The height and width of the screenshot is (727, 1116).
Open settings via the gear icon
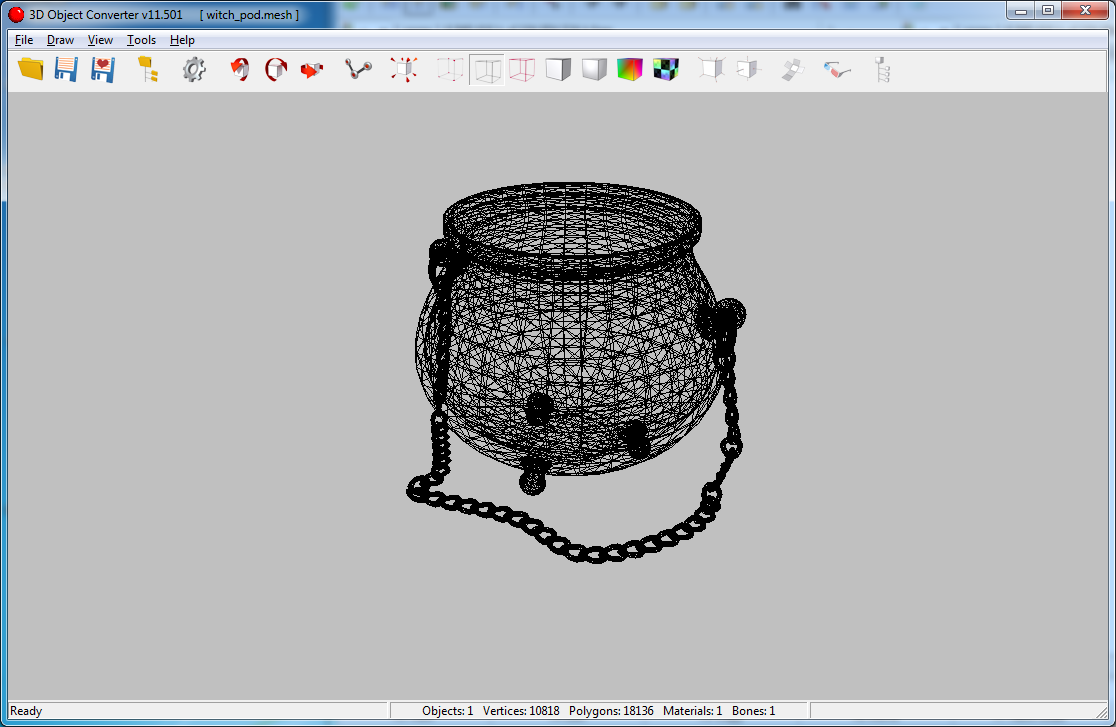tap(194, 70)
